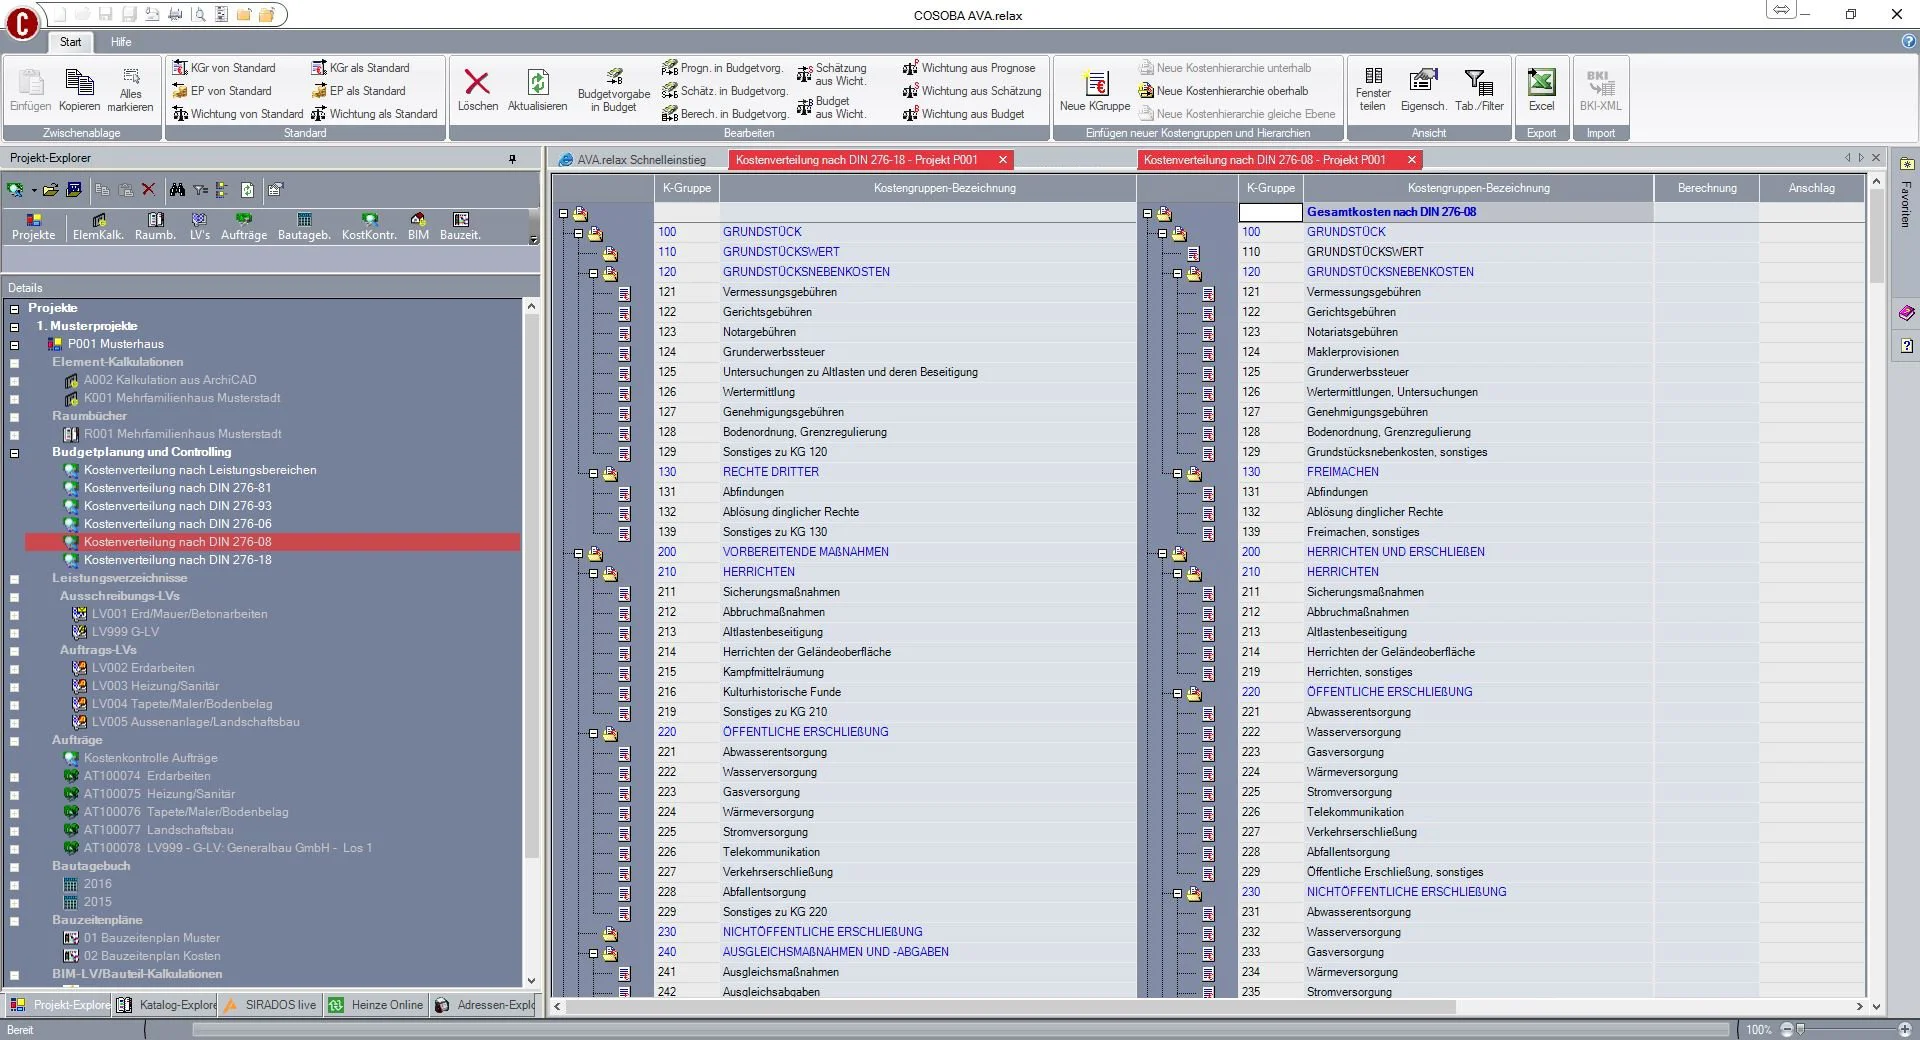1920x1040 pixels.
Task: Click the Neue KGruppe icon
Action: (1095, 84)
